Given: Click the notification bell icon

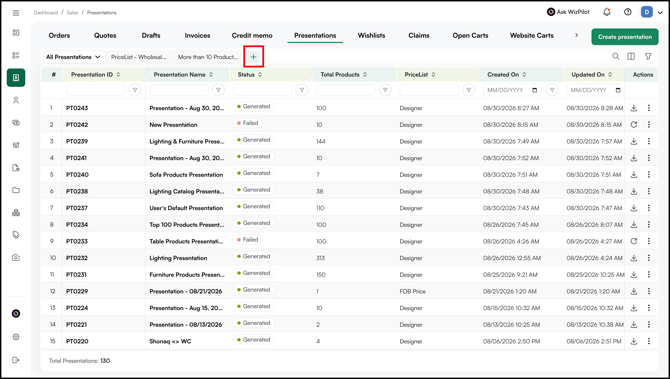Looking at the screenshot, I should coord(607,12).
